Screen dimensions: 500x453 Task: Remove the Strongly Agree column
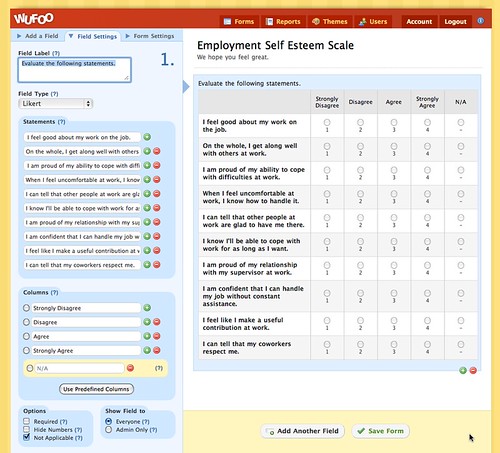(x=157, y=350)
